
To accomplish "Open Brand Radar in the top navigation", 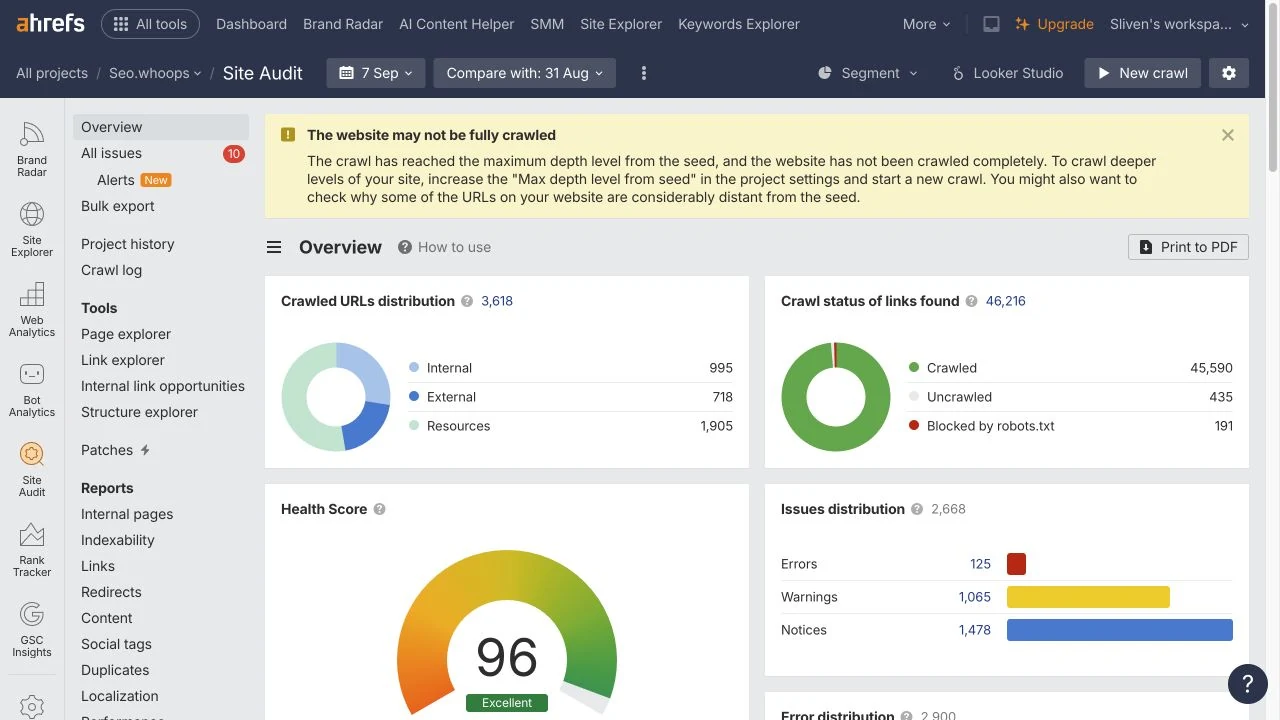I will pyautogui.click(x=343, y=24).
